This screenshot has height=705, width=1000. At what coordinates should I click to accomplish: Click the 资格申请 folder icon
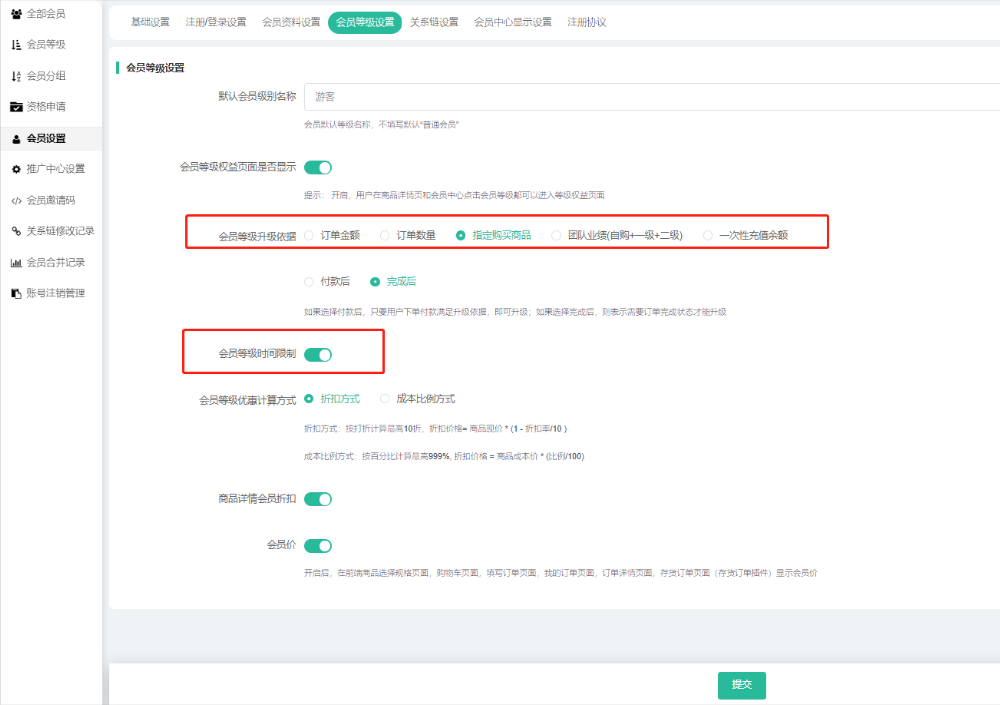(x=16, y=107)
